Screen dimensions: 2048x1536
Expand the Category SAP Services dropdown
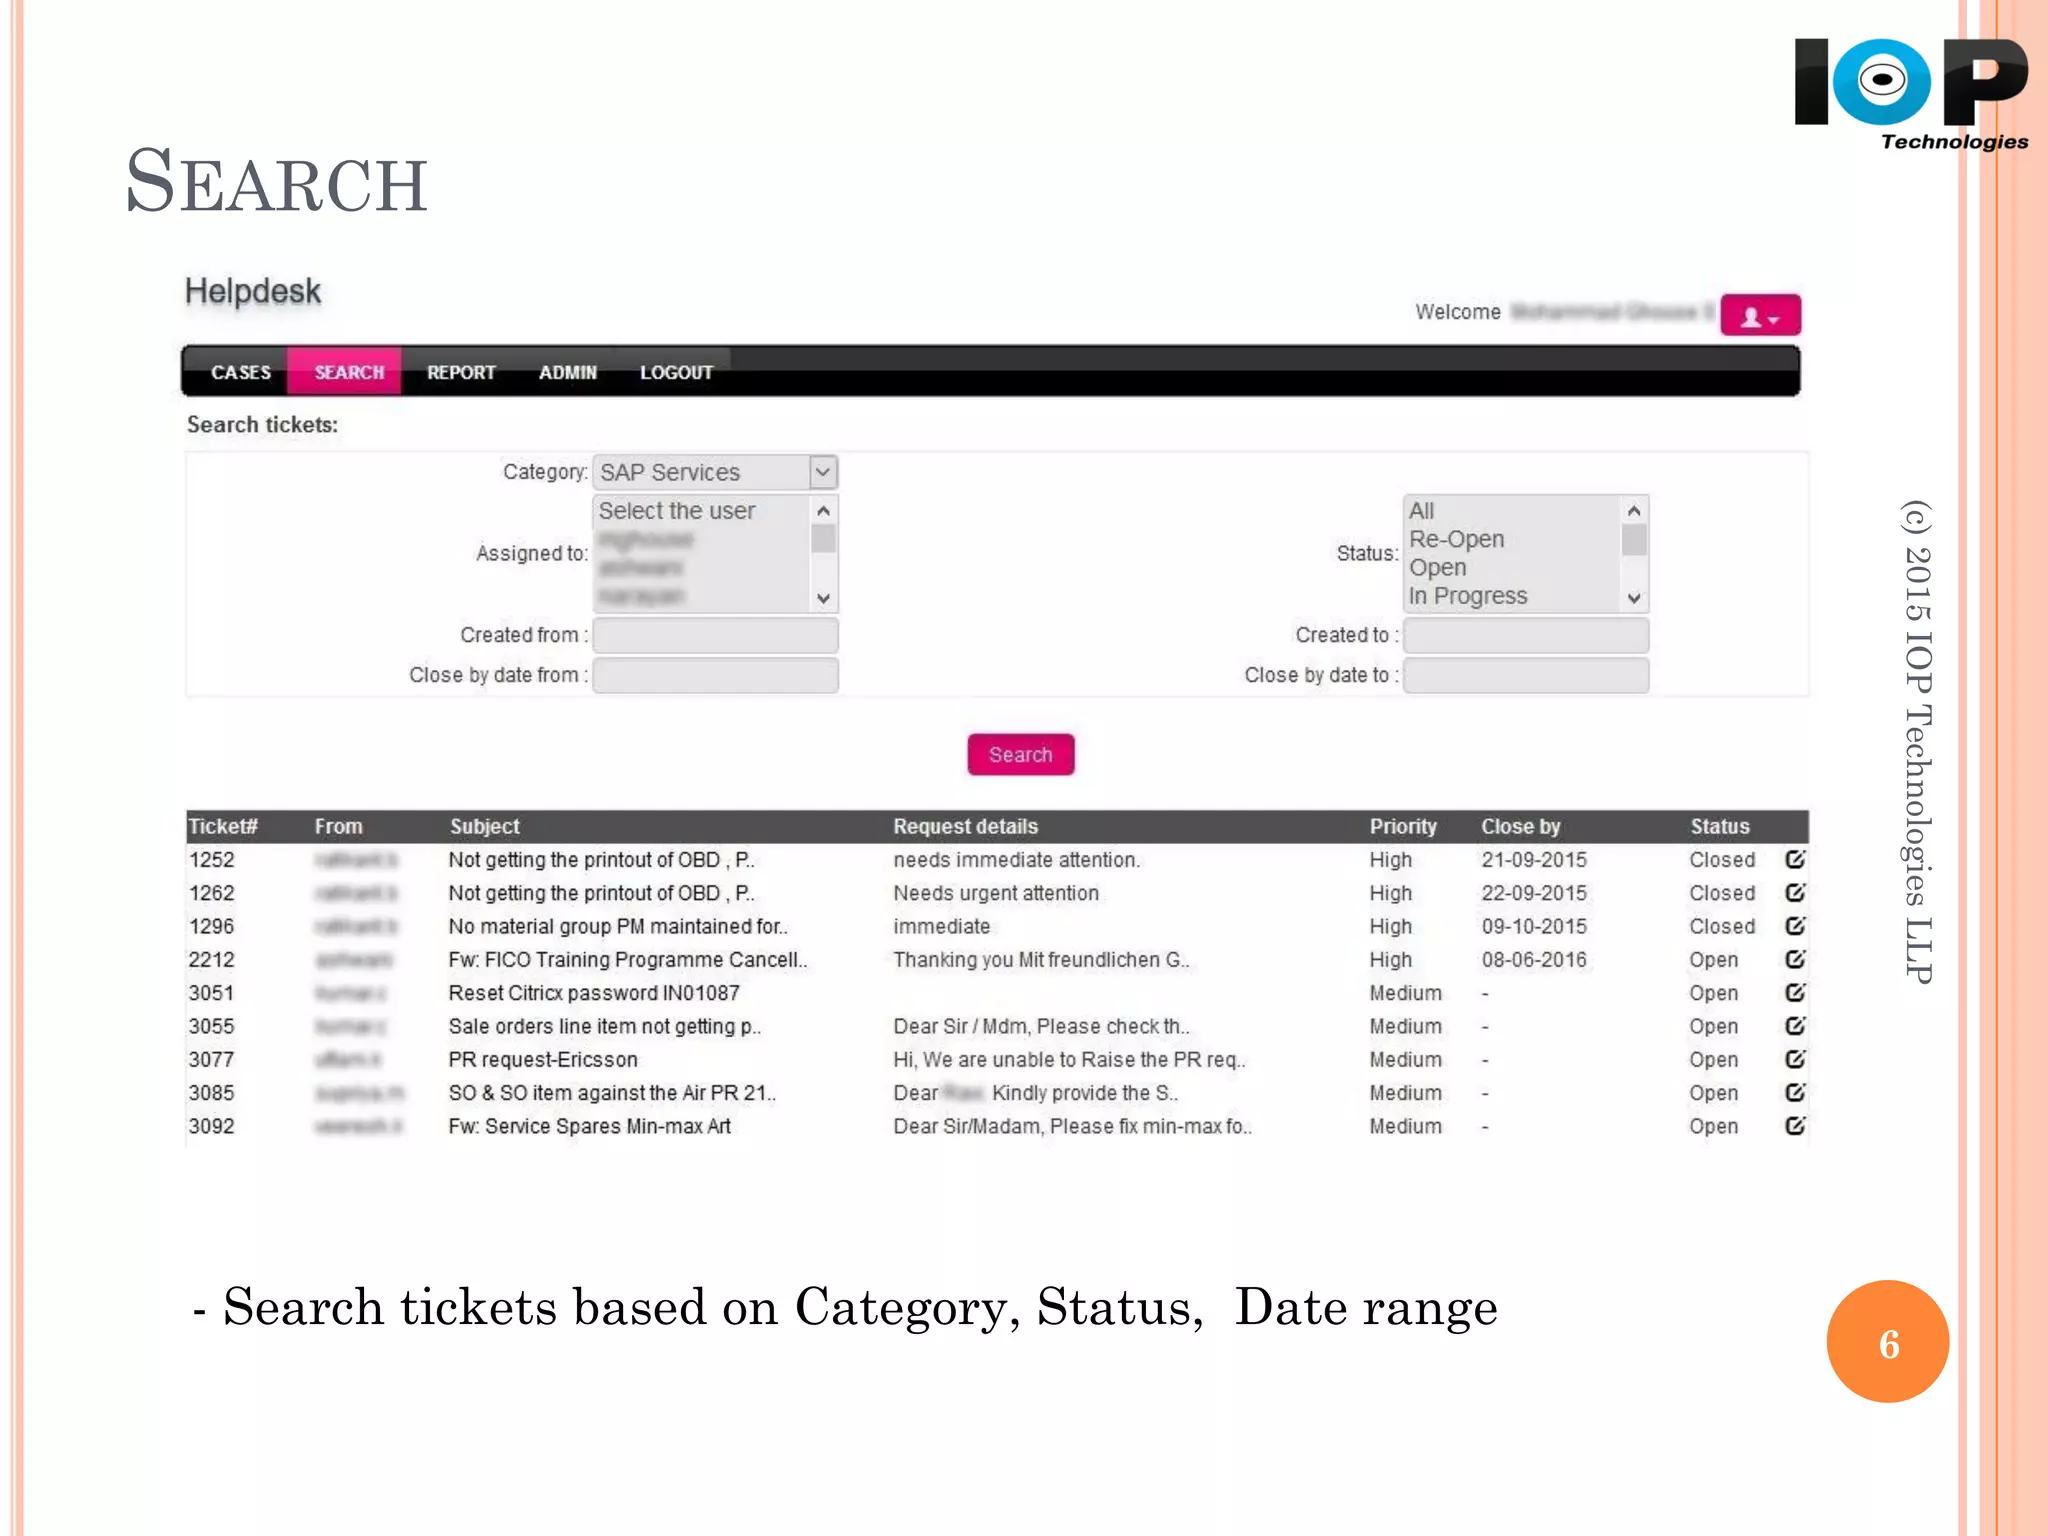[x=822, y=472]
